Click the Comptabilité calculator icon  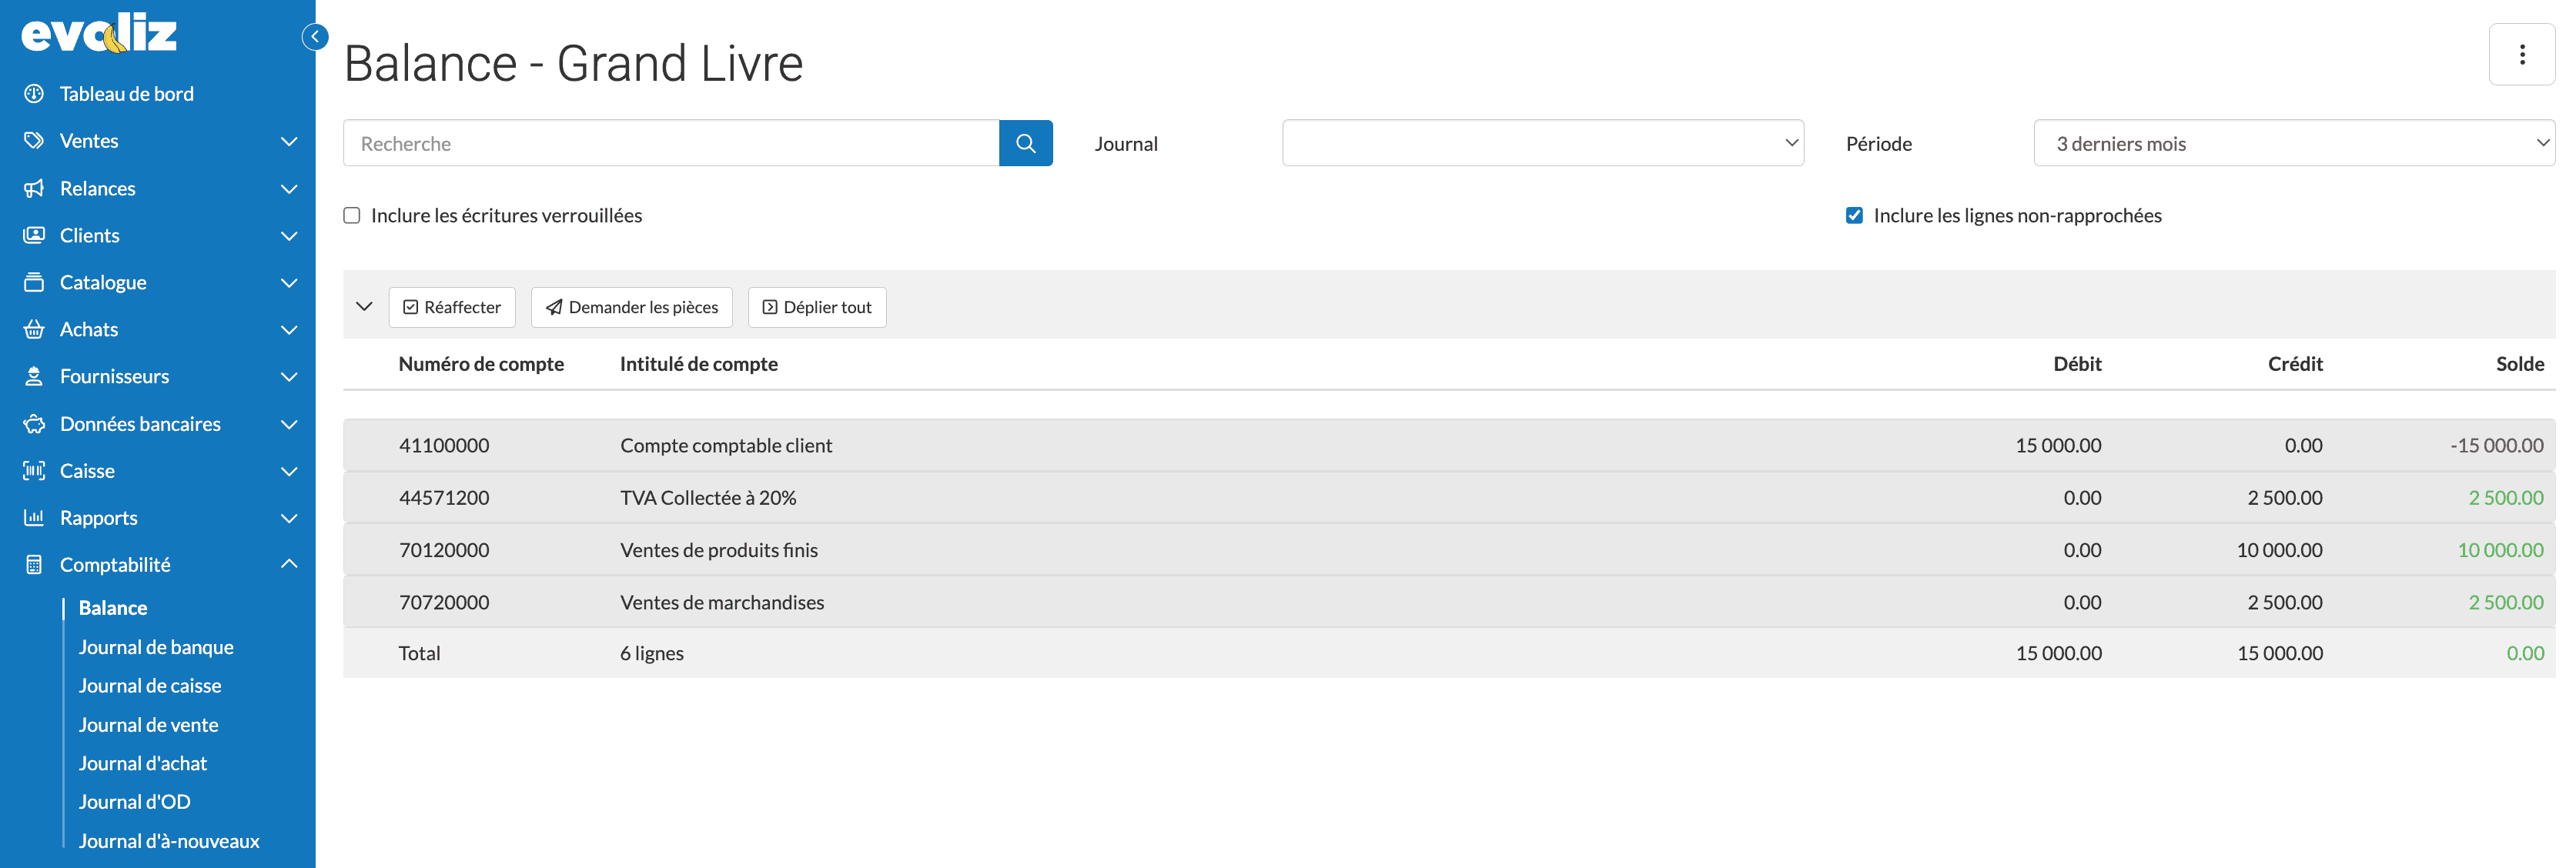click(34, 565)
